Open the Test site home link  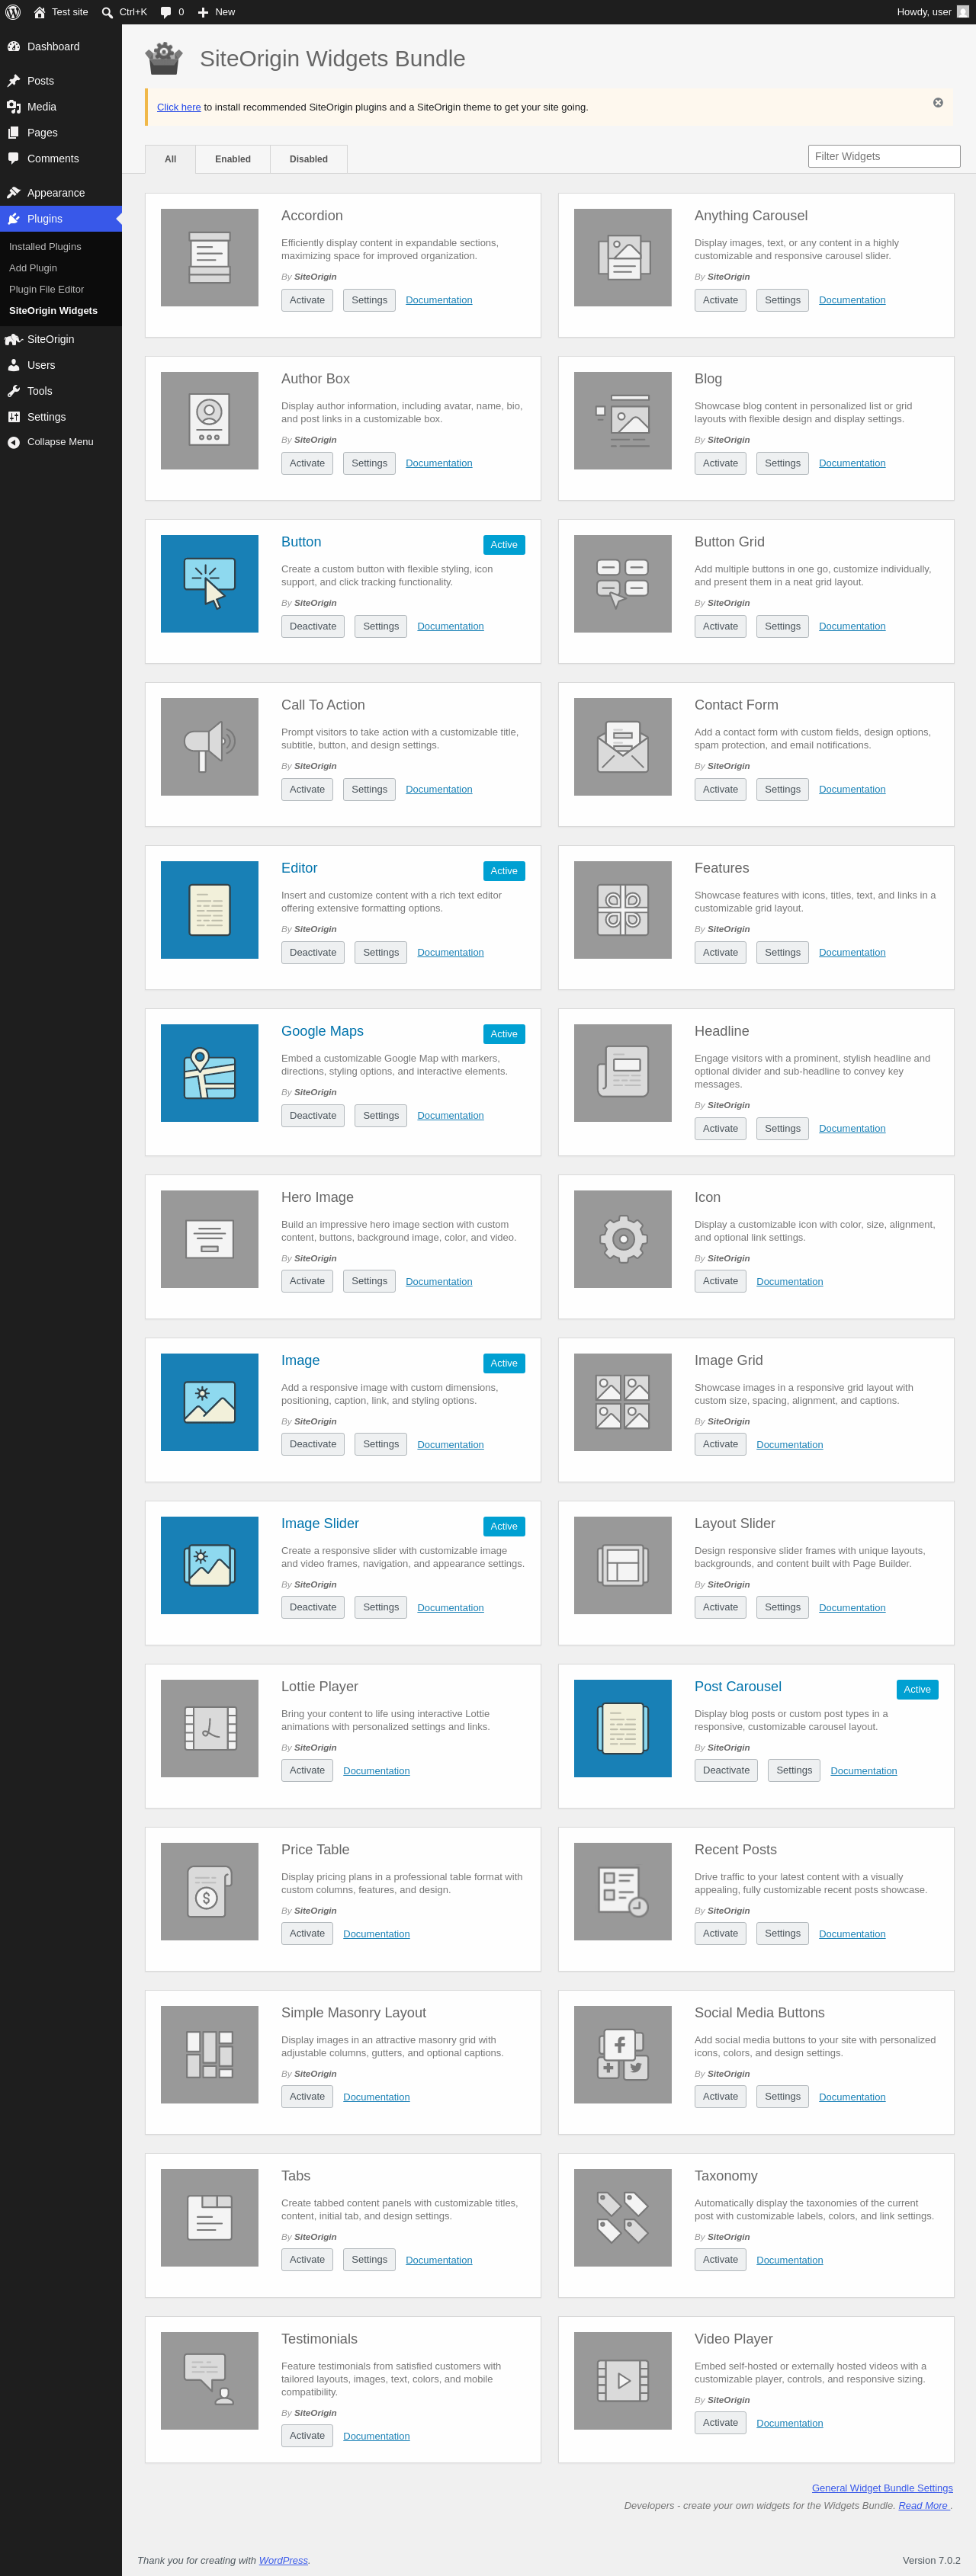click(61, 12)
